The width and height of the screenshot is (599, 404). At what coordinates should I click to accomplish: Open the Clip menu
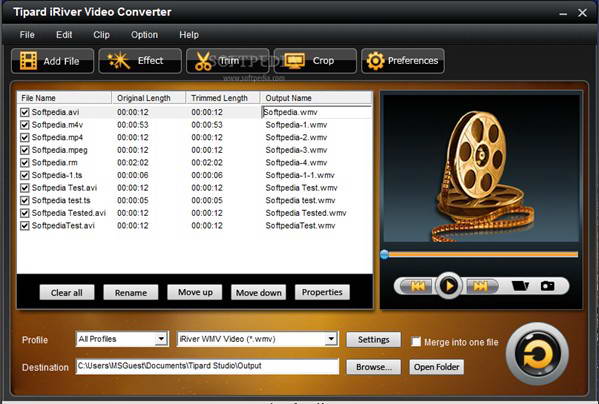[x=102, y=35]
